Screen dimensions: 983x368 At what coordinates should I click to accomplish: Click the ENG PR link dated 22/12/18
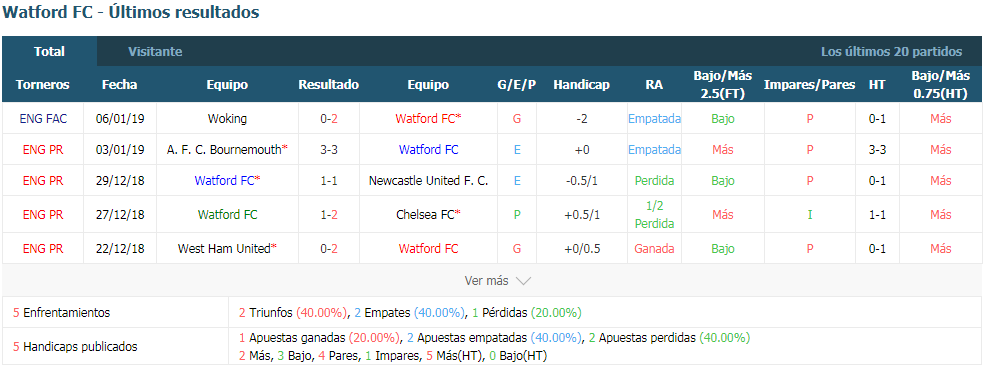coord(43,249)
